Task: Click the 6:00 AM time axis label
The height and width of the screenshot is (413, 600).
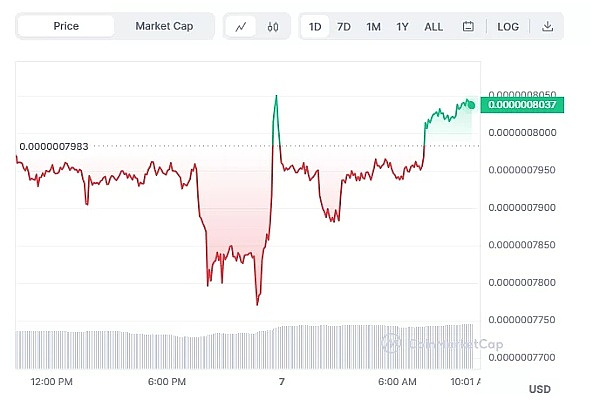Action: pos(397,382)
